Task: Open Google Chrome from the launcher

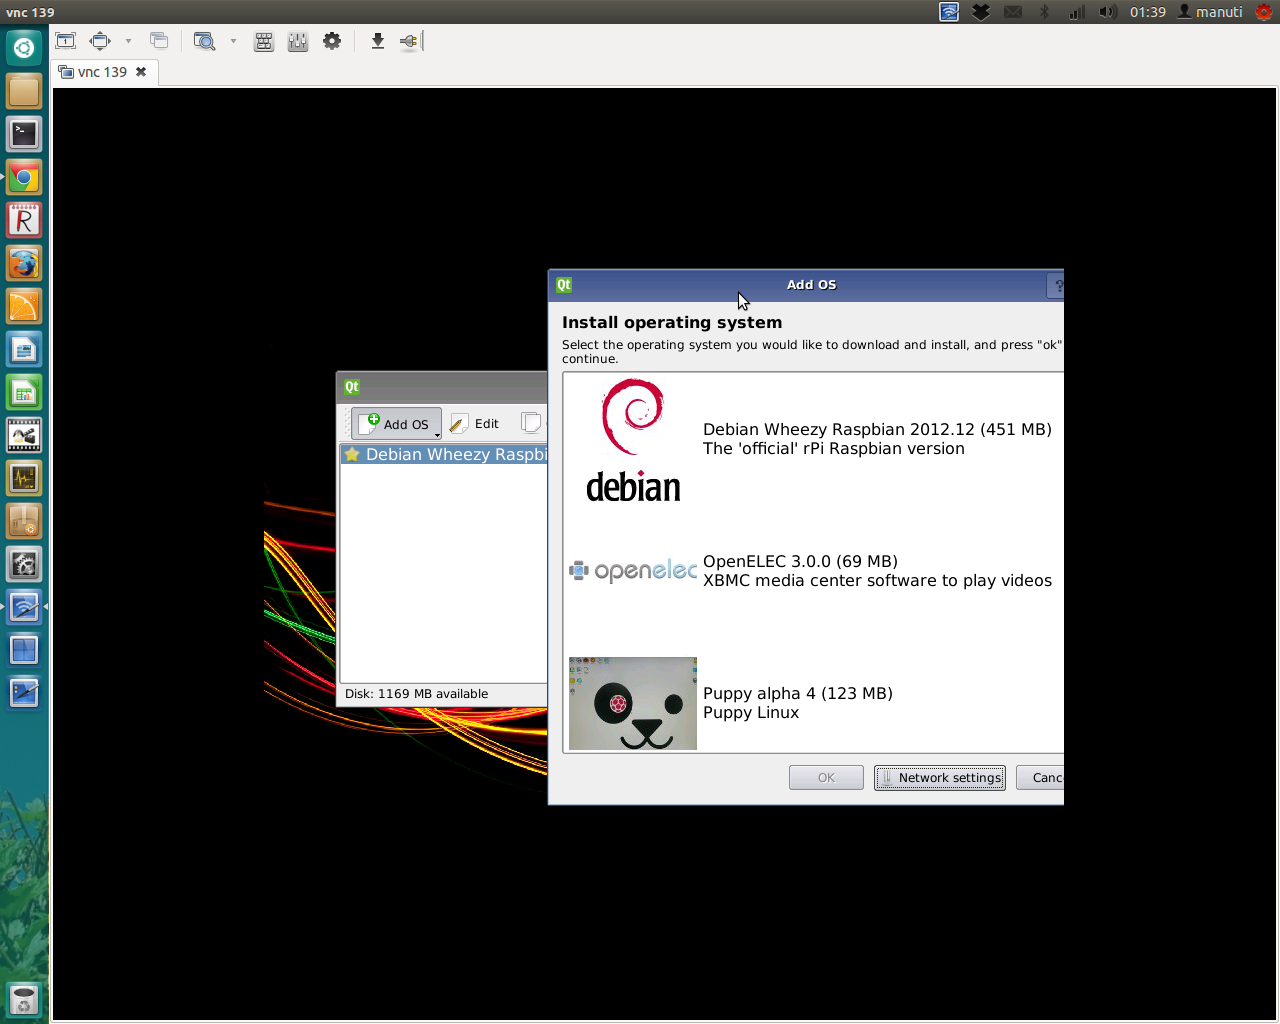Action: pos(24,178)
